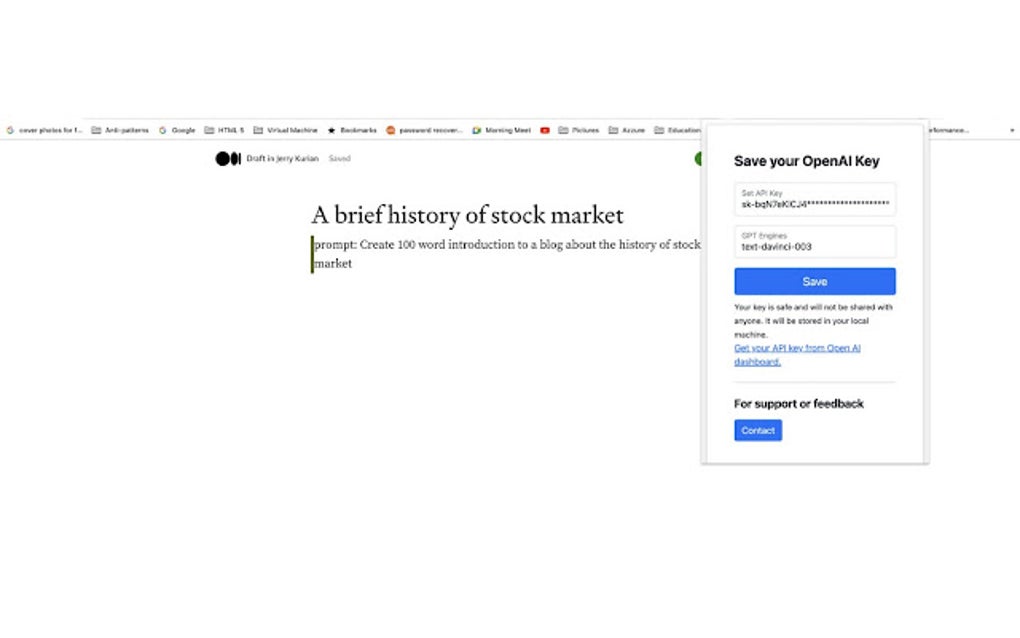Open the cover photos bookmark
The height and width of the screenshot is (638, 1020).
(x=44, y=130)
